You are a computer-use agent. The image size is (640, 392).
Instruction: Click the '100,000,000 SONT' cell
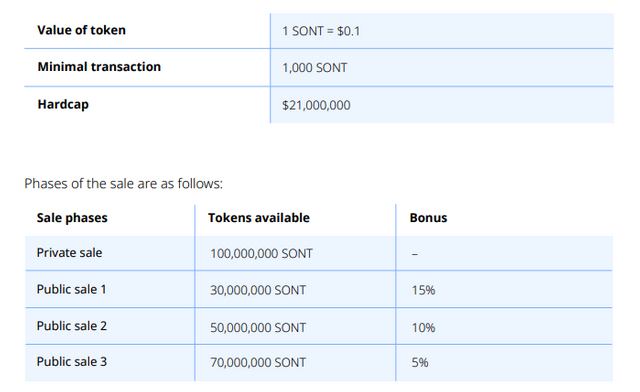click(261, 254)
